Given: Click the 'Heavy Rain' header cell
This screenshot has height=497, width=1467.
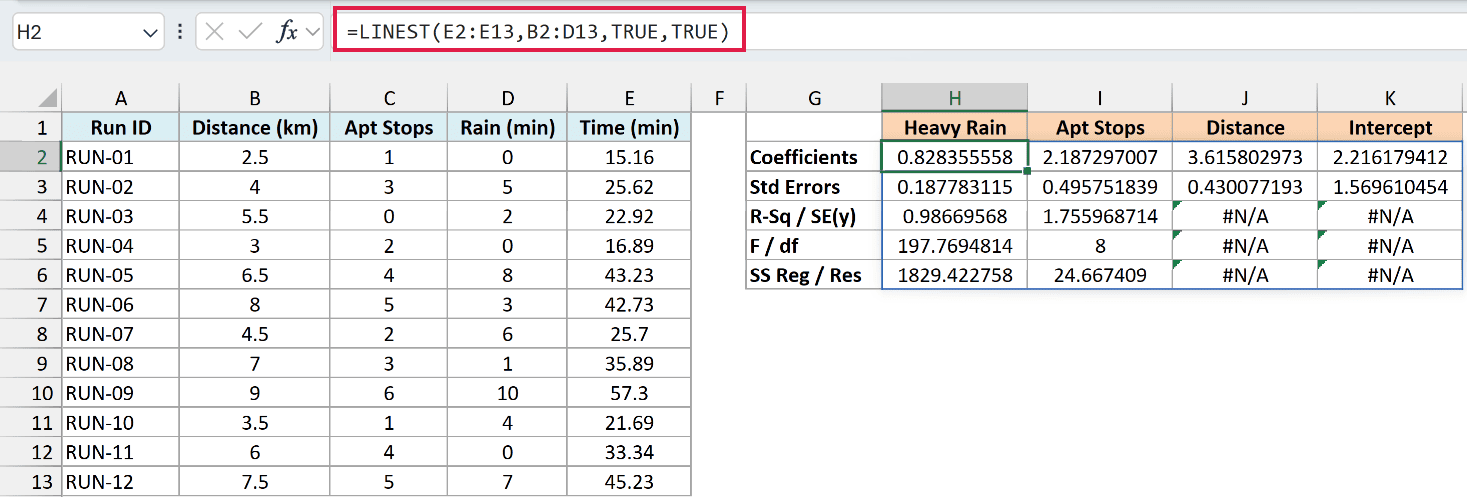Looking at the screenshot, I should click(955, 127).
